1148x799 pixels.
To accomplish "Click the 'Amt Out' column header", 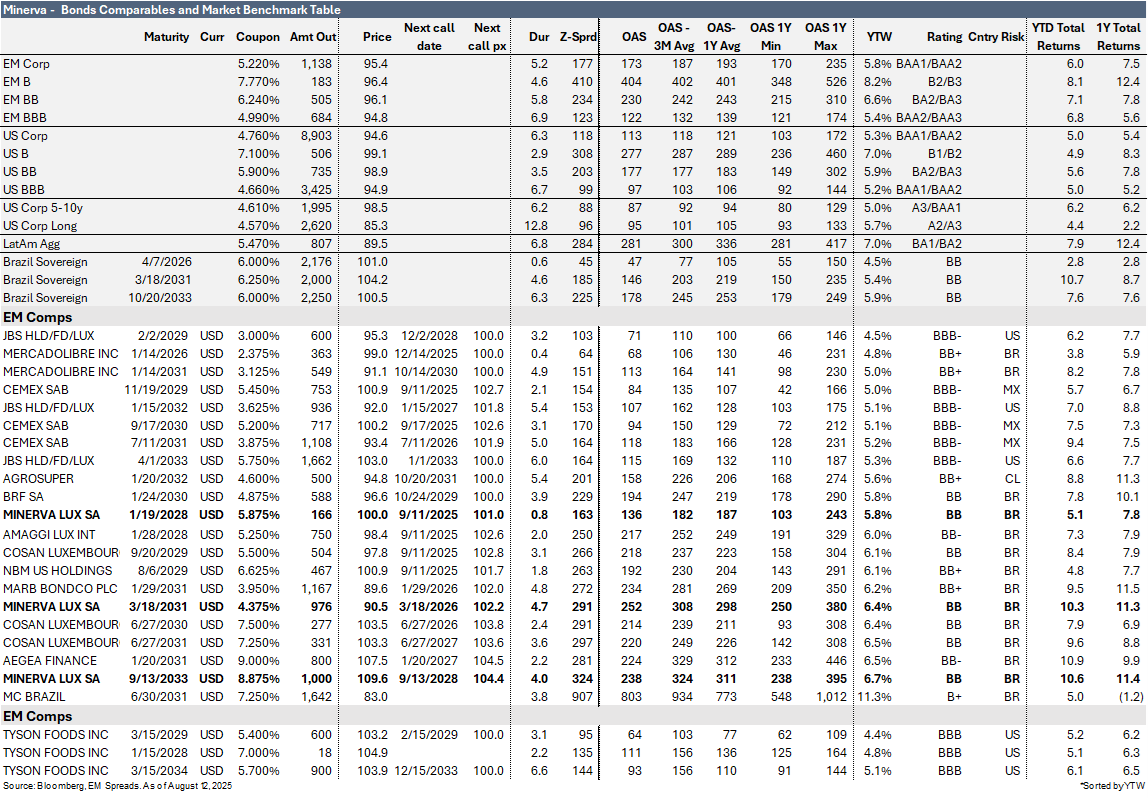I will click(x=313, y=37).
